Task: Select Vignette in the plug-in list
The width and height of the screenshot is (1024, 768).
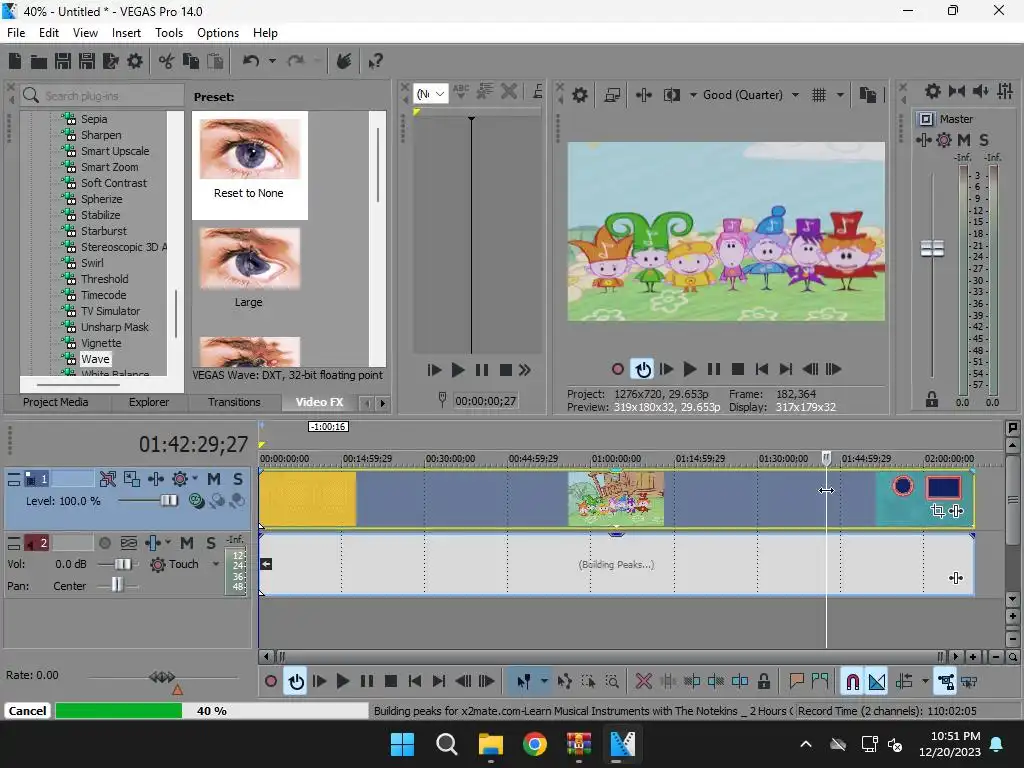Action: [x=101, y=343]
